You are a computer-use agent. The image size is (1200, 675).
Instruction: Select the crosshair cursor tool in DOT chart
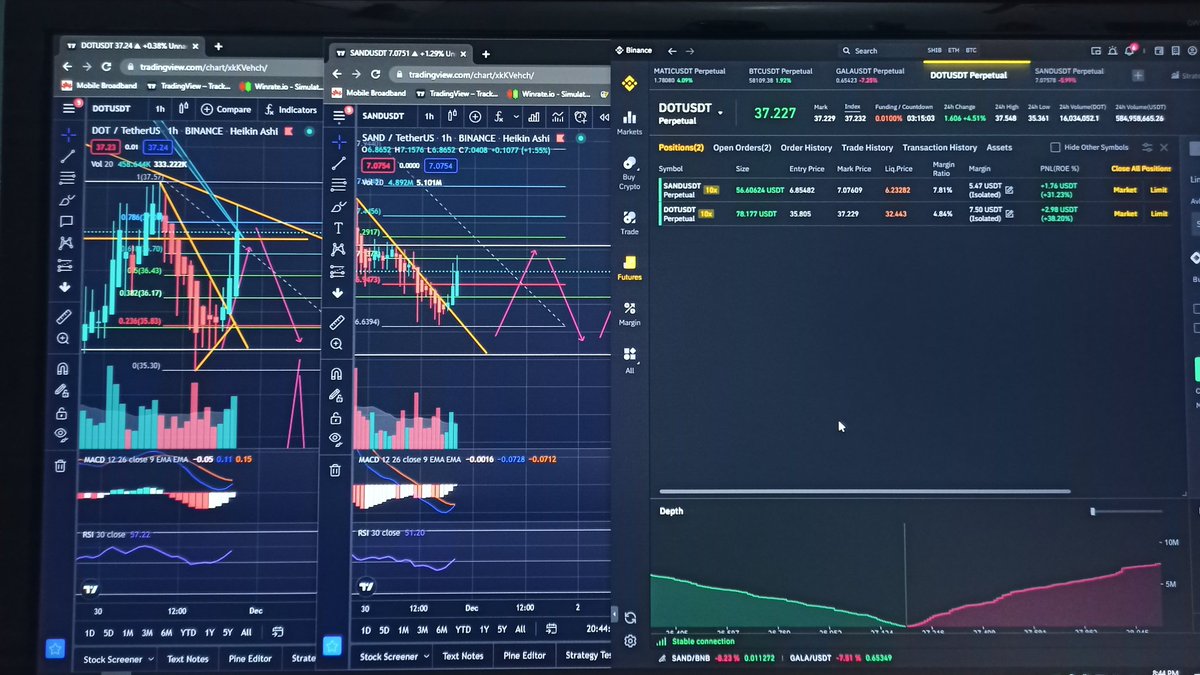click(x=67, y=133)
